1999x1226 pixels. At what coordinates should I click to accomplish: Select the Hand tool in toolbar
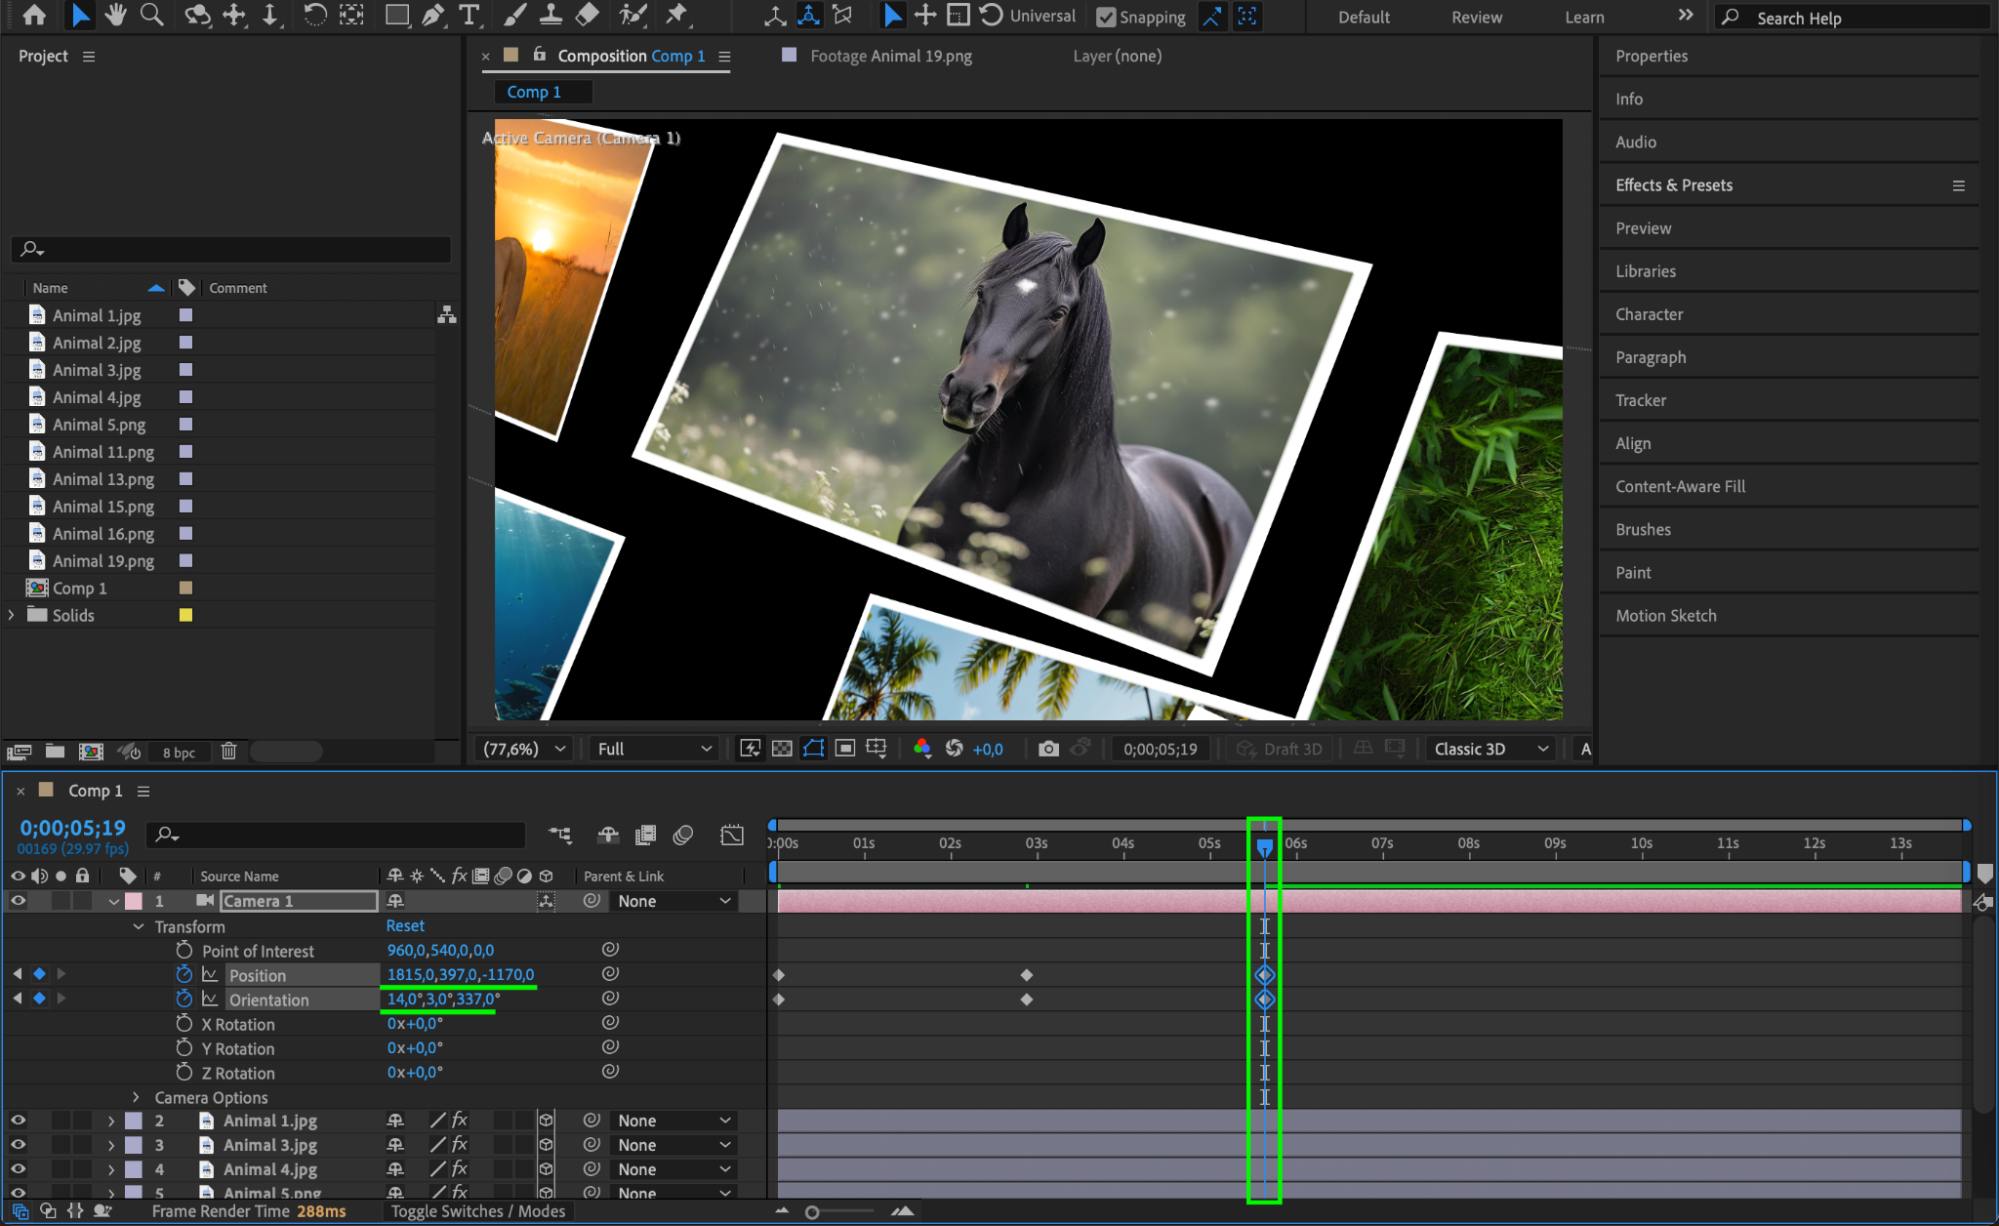(x=116, y=15)
